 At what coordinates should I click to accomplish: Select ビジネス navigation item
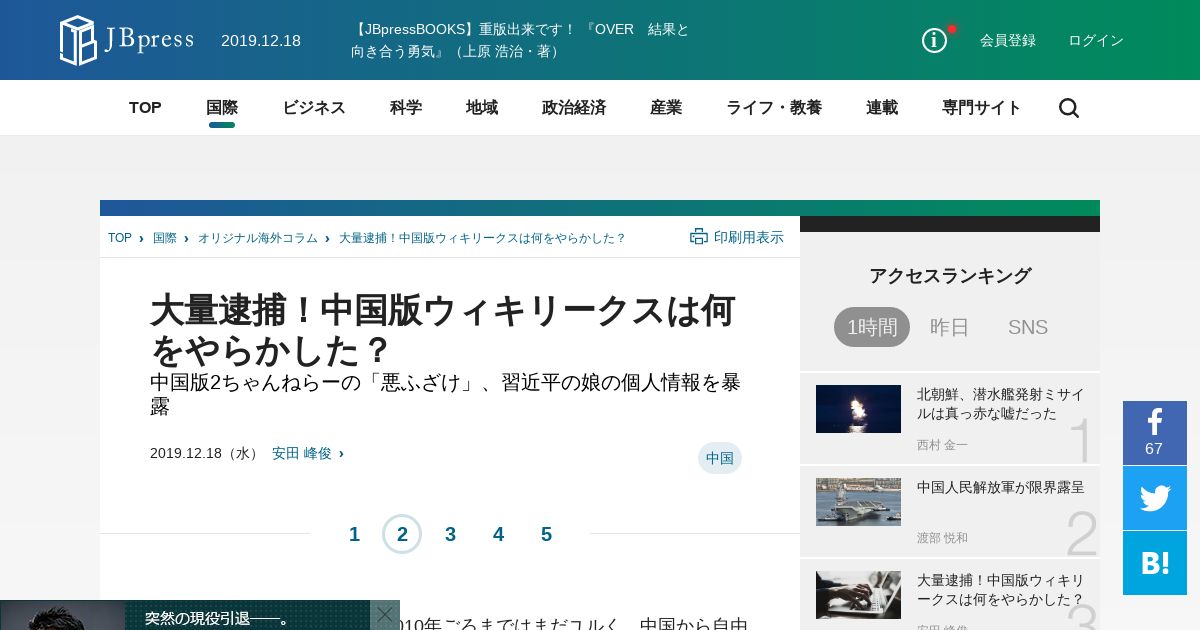click(314, 108)
